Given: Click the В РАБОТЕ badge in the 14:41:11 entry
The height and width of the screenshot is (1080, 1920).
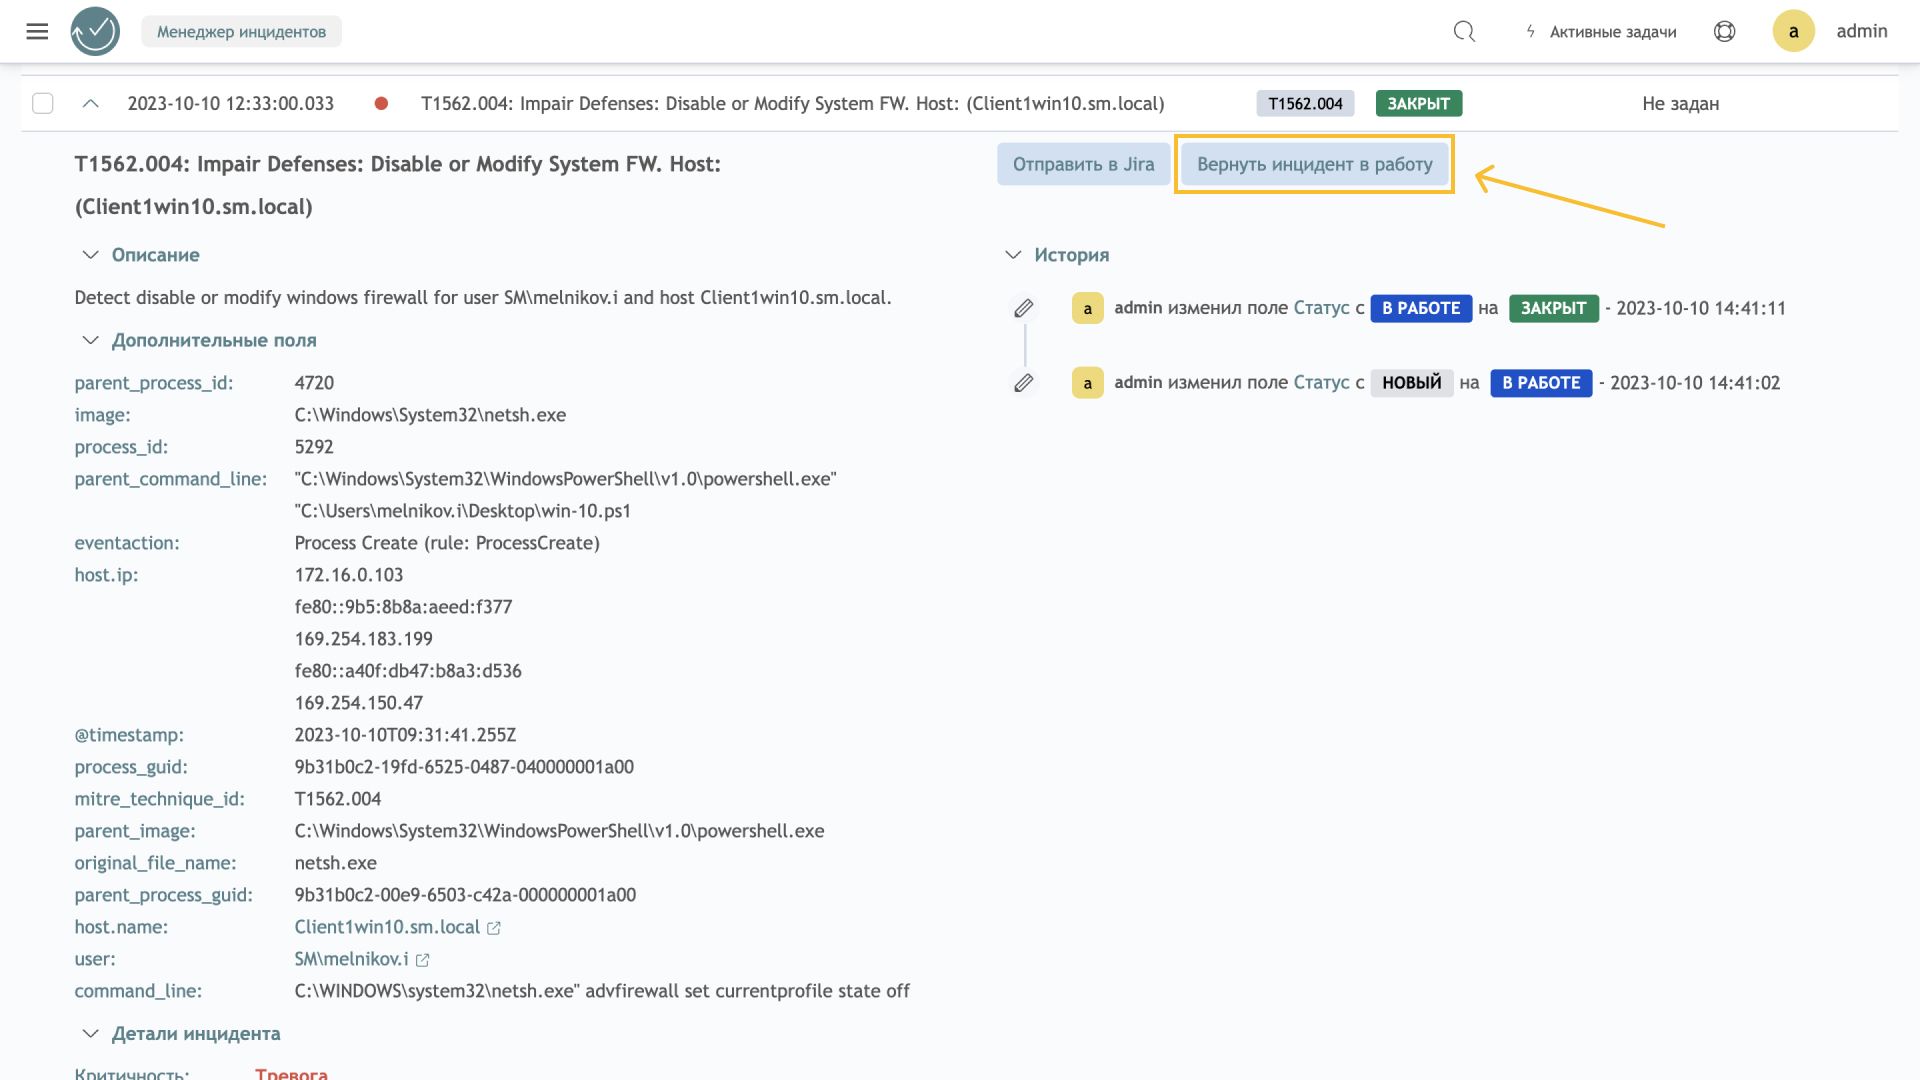Looking at the screenshot, I should tap(1421, 308).
